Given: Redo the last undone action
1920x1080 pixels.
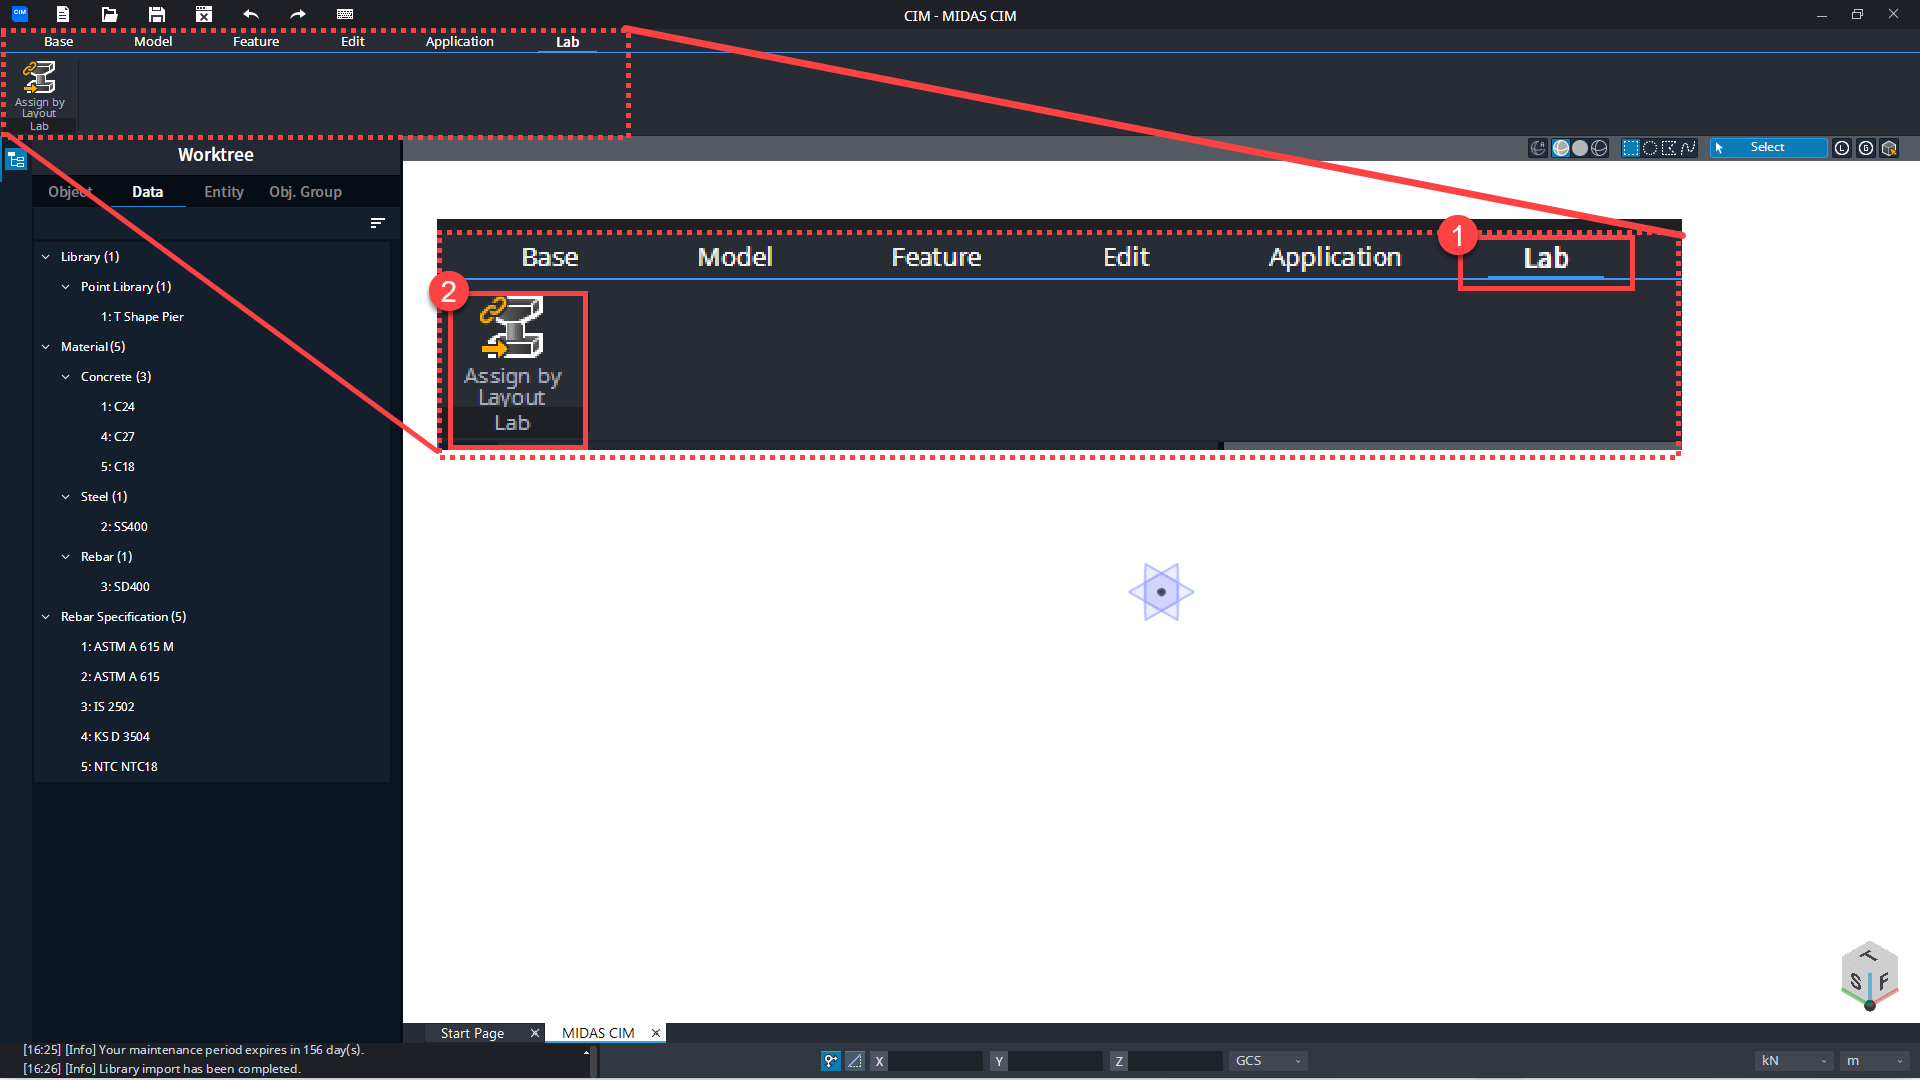Looking at the screenshot, I should [x=298, y=14].
